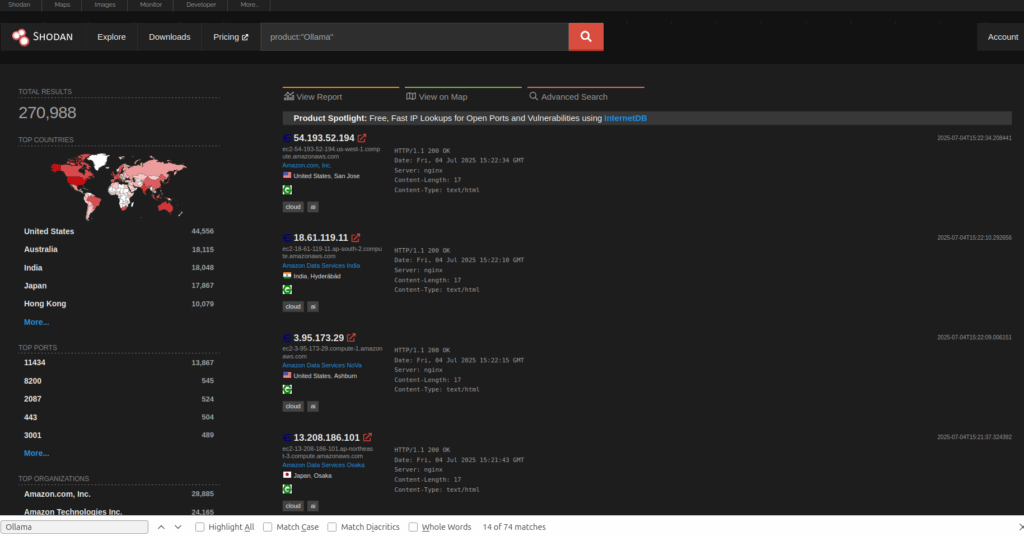Click the cloud tag under 3.95.173.29
Screen dimensions: 1024x536
coord(293,406)
